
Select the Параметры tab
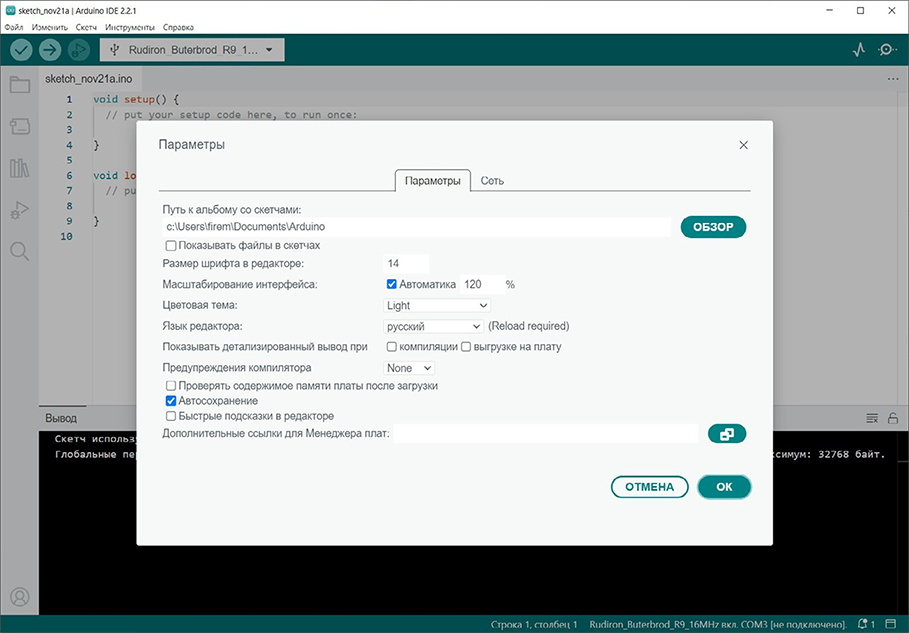(x=432, y=181)
